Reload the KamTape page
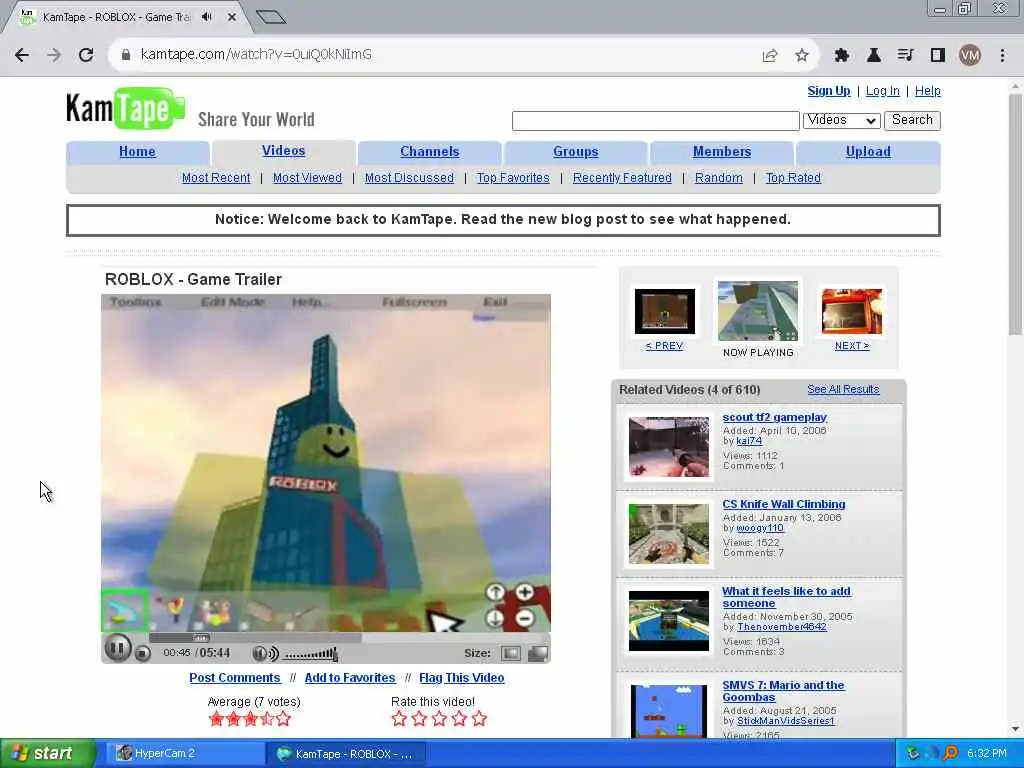The width and height of the screenshot is (1024, 768). tap(86, 55)
